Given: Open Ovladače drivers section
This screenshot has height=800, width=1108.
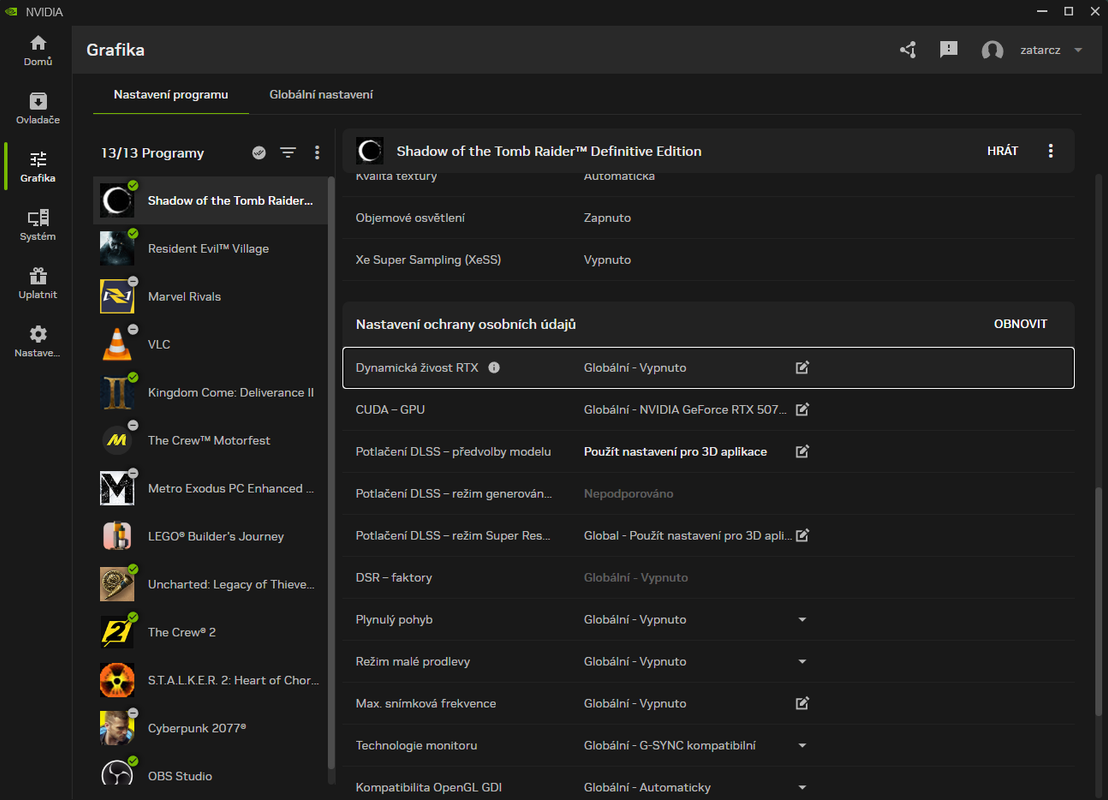Looking at the screenshot, I should 37,109.
